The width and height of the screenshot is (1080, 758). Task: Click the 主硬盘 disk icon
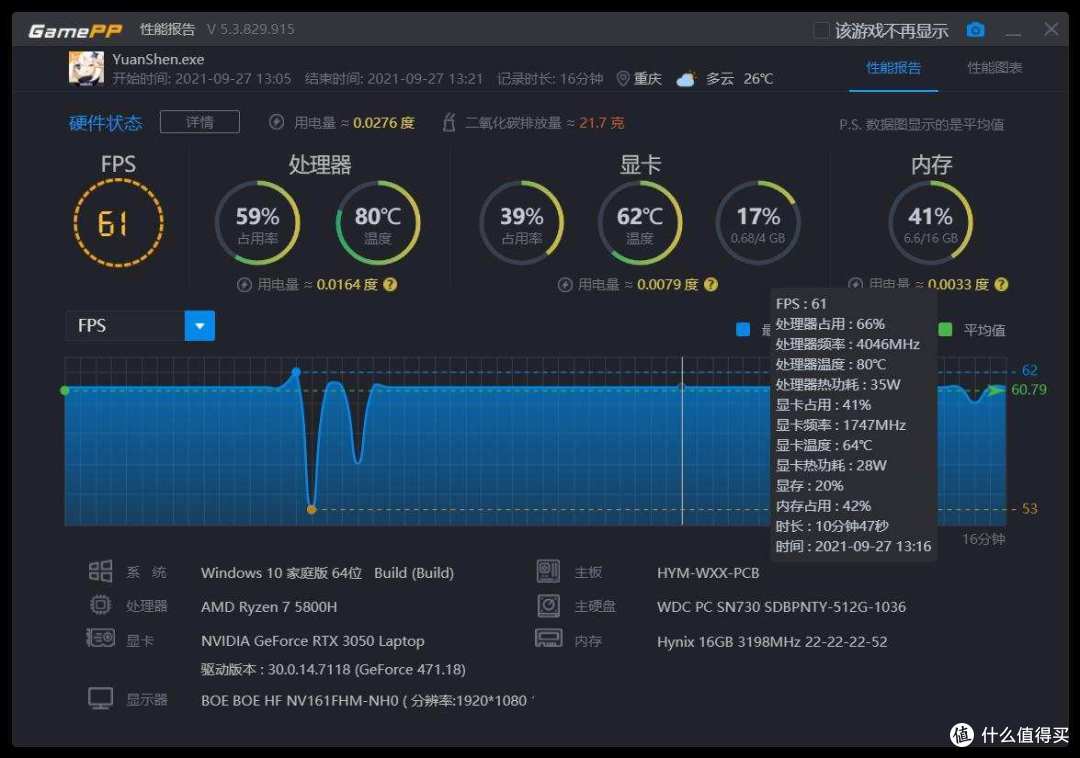tap(548, 606)
